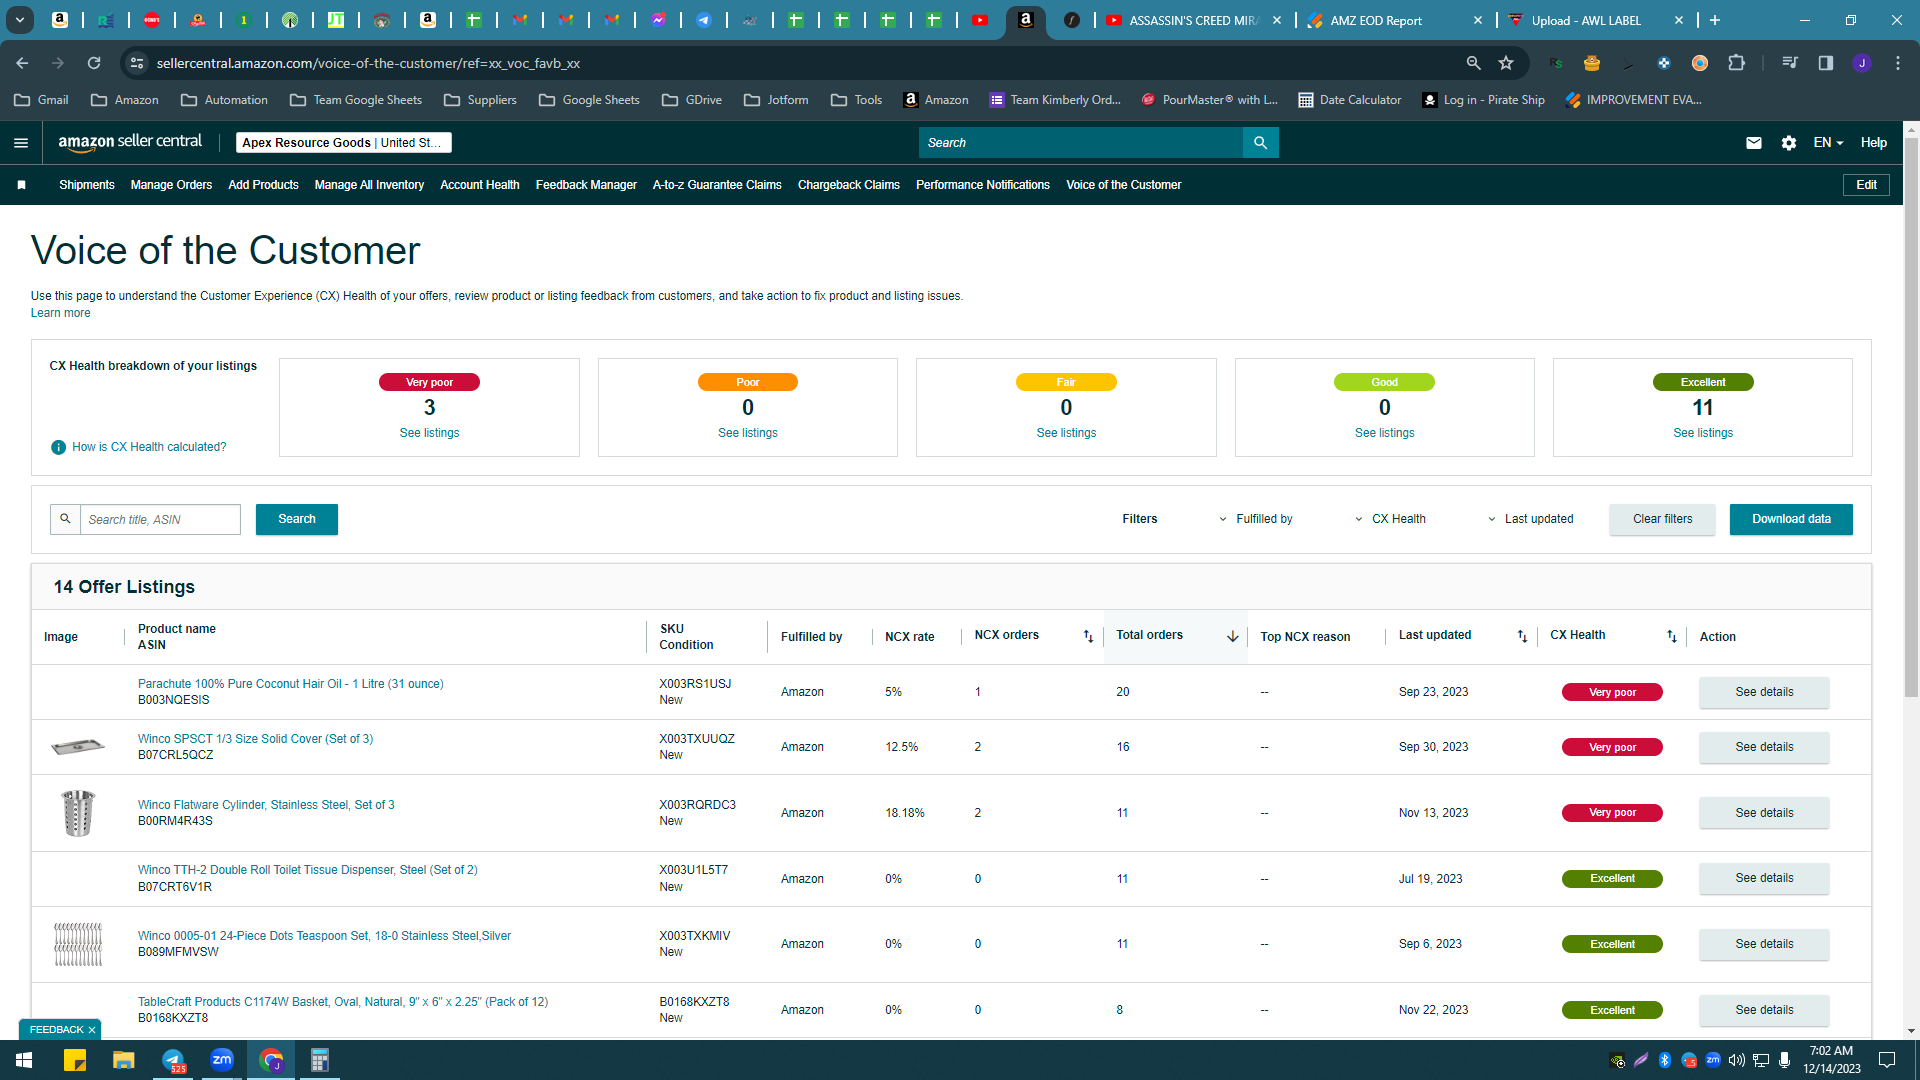
Task: Click the browser address bar URL
Action: [x=368, y=63]
